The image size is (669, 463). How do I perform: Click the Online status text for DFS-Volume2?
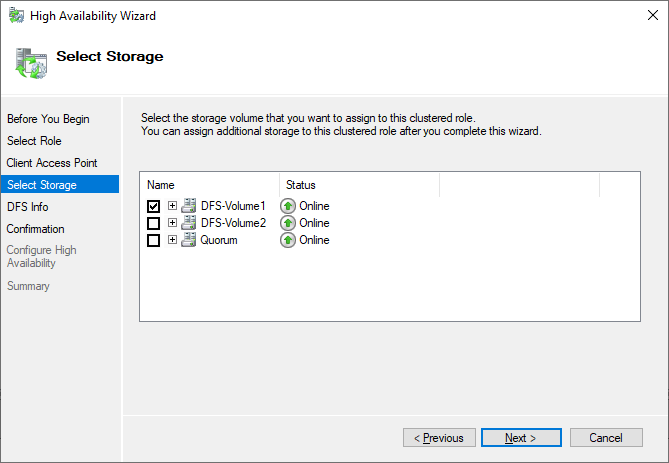(x=314, y=223)
